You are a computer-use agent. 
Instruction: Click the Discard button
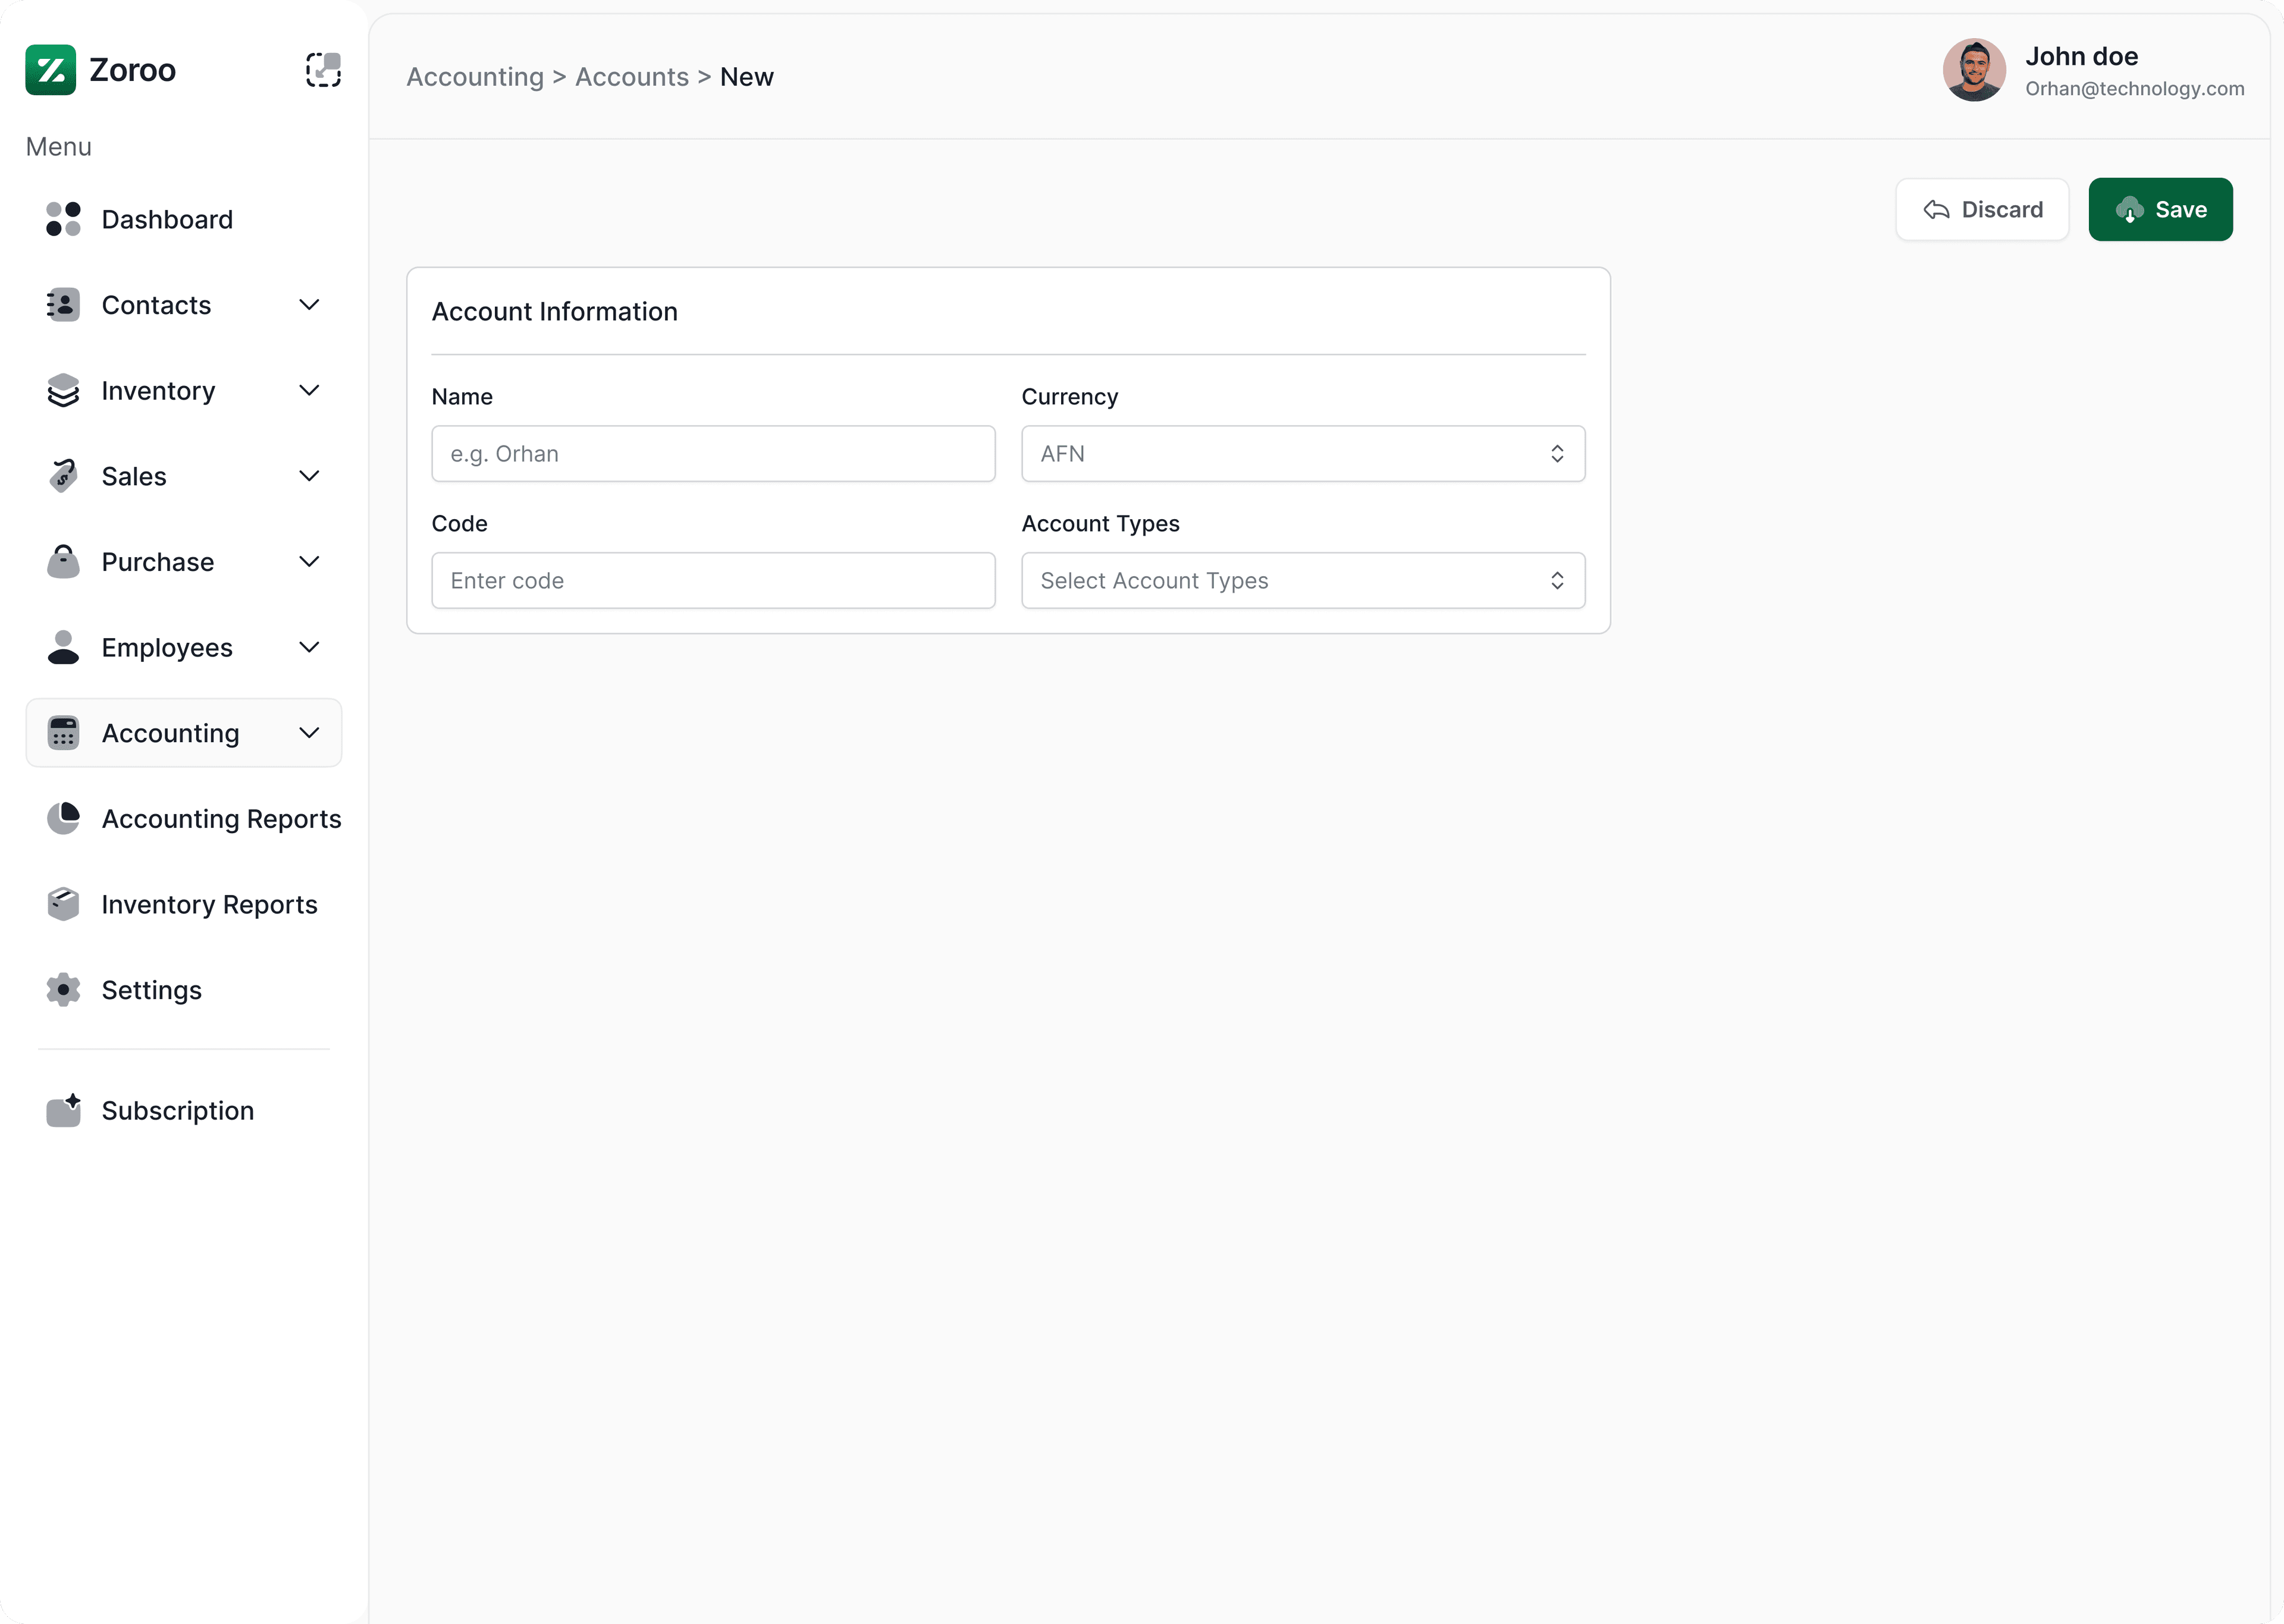1982,210
